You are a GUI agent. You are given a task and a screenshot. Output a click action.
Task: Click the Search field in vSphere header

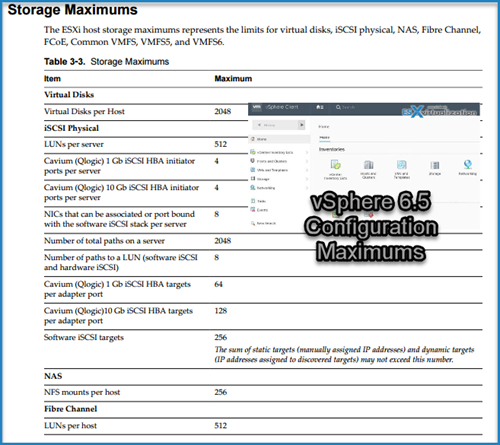(348, 107)
